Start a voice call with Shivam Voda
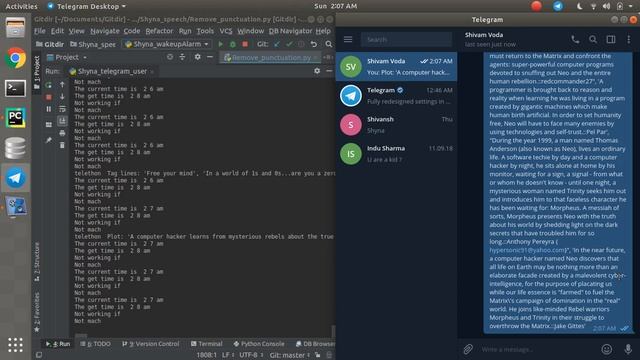This screenshot has width=640, height=360. [x=575, y=39]
